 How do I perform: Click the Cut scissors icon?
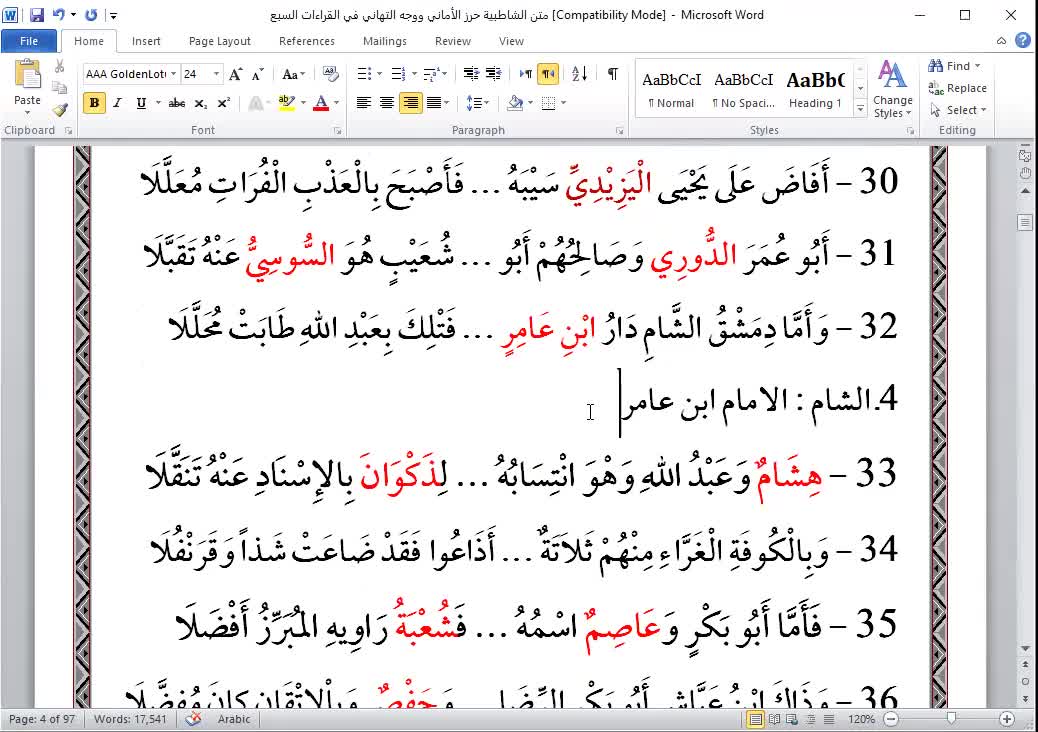pyautogui.click(x=60, y=66)
